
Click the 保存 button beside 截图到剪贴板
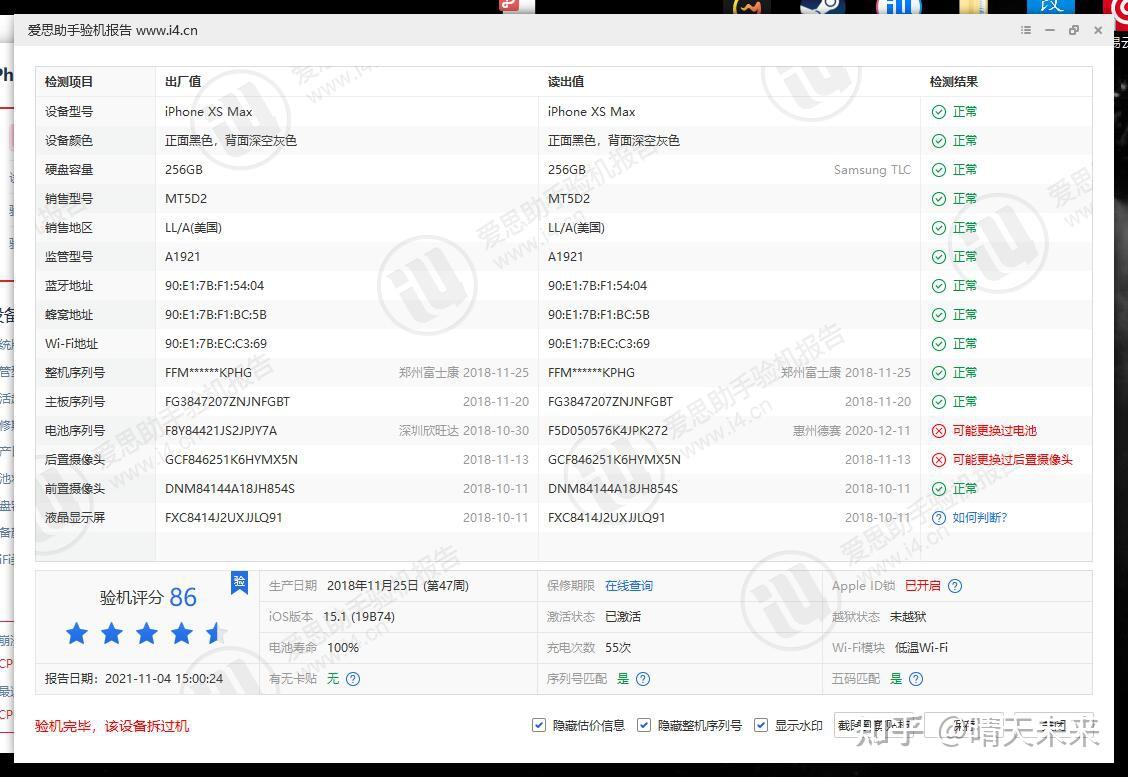(x=963, y=725)
